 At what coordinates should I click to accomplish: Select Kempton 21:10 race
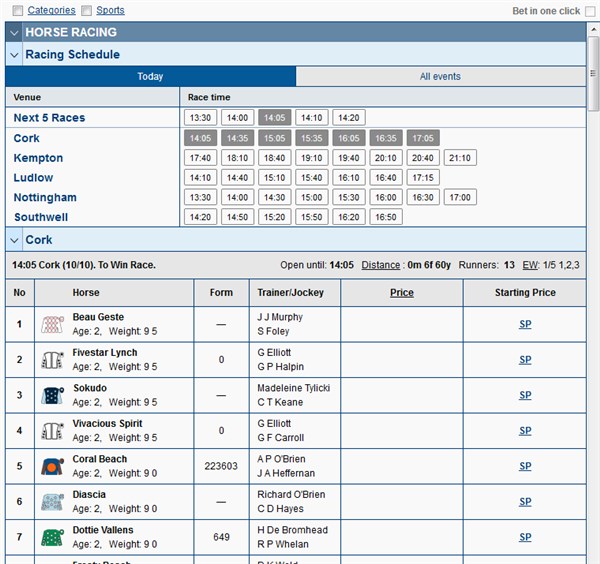coord(460,158)
